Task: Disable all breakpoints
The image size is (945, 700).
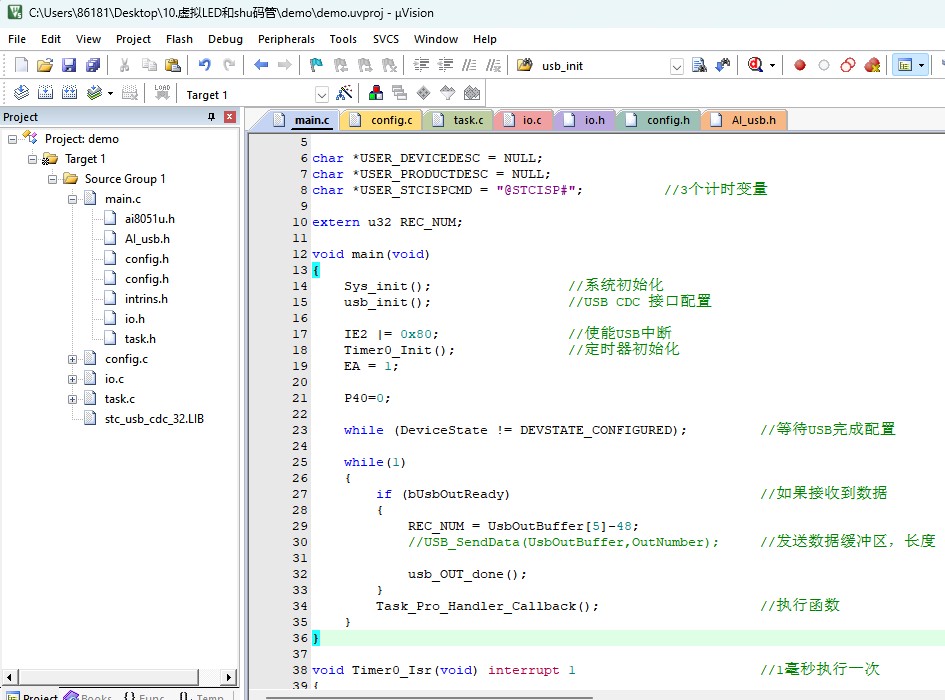Action: coord(848,65)
